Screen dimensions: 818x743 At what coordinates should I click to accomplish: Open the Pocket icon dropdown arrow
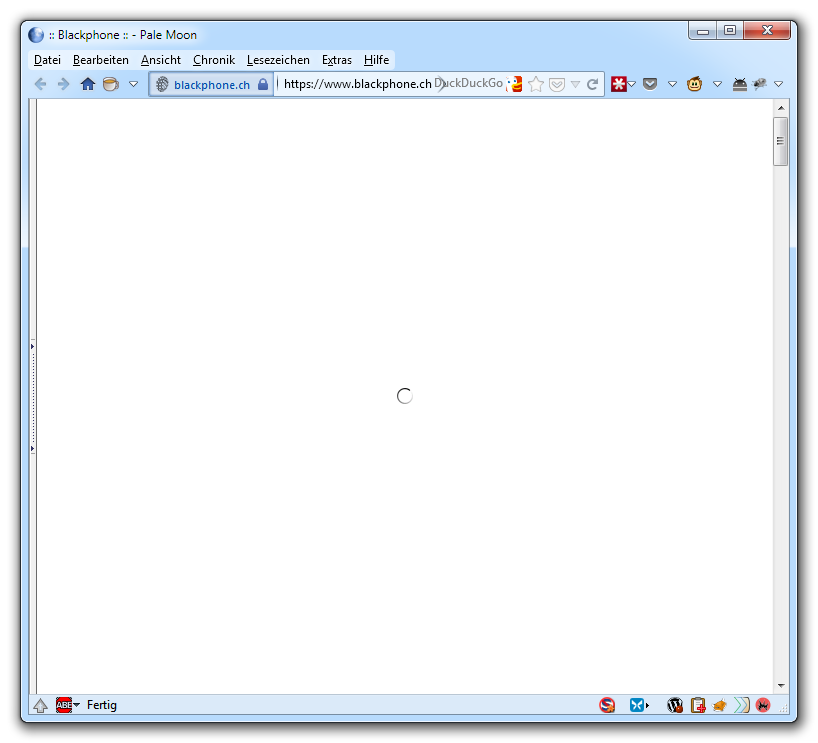[x=672, y=84]
